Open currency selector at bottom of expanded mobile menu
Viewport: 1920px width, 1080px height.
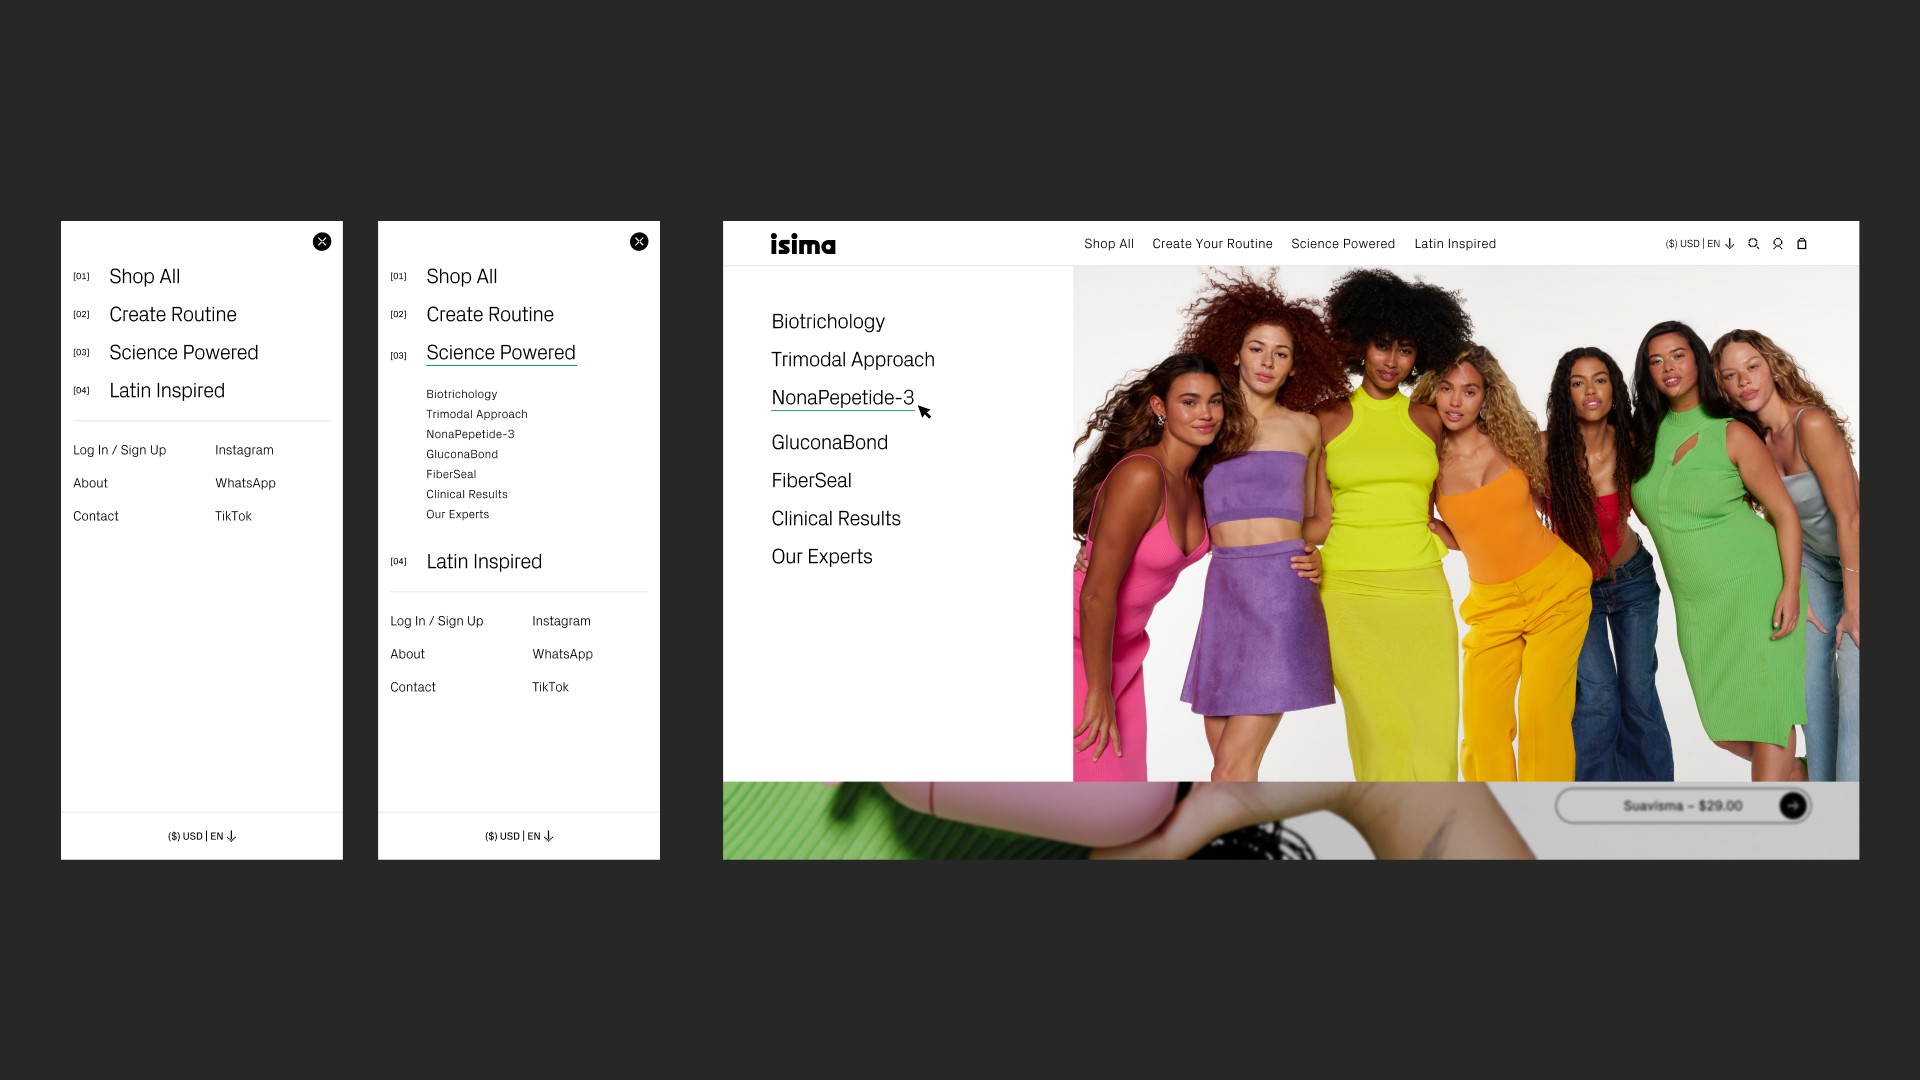coord(519,836)
